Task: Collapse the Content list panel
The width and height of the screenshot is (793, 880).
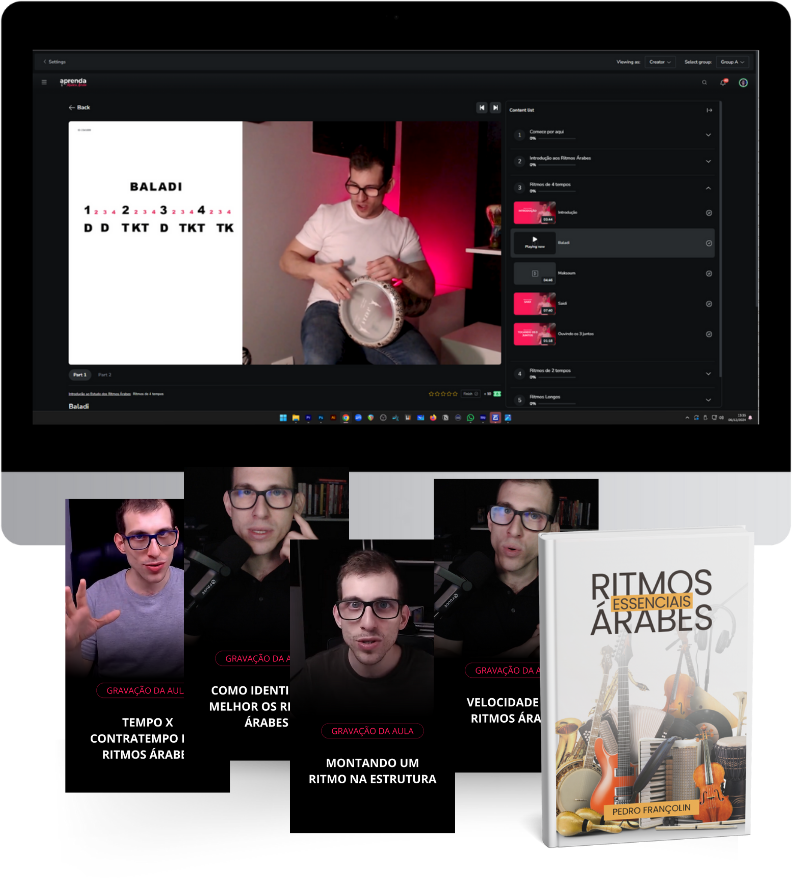Action: (709, 110)
